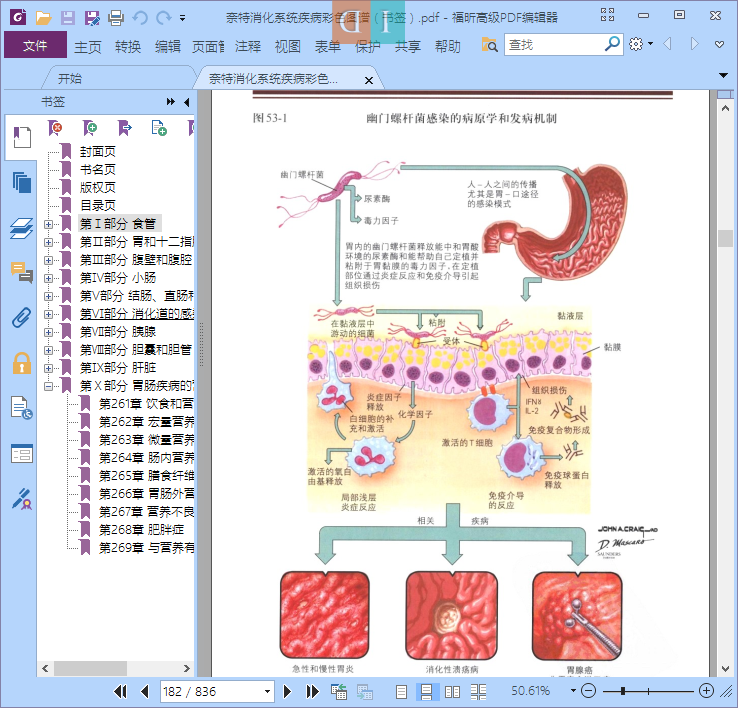The width and height of the screenshot is (738, 708).
Task: Select continuous page view mode icon
Action: [426, 692]
